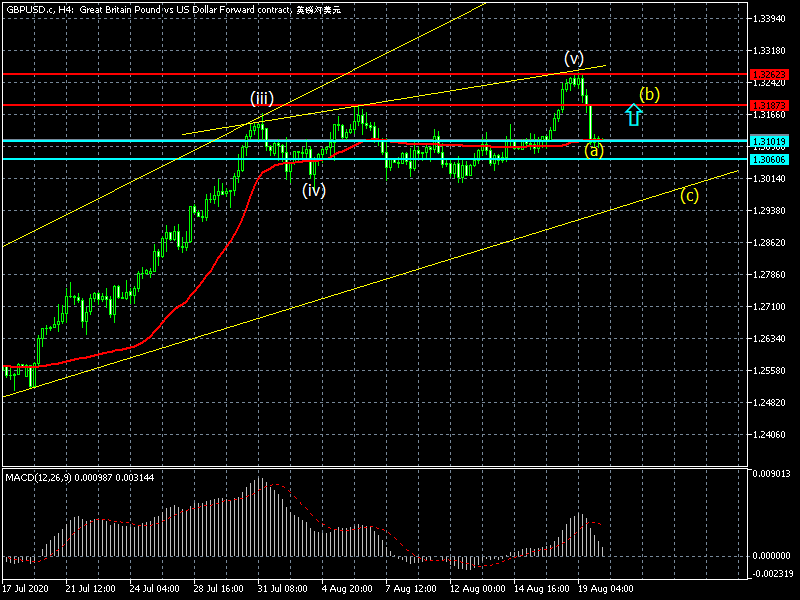This screenshot has width=800, height=600.
Task: Click the 1.24060 price scale value
Action: 771,435
